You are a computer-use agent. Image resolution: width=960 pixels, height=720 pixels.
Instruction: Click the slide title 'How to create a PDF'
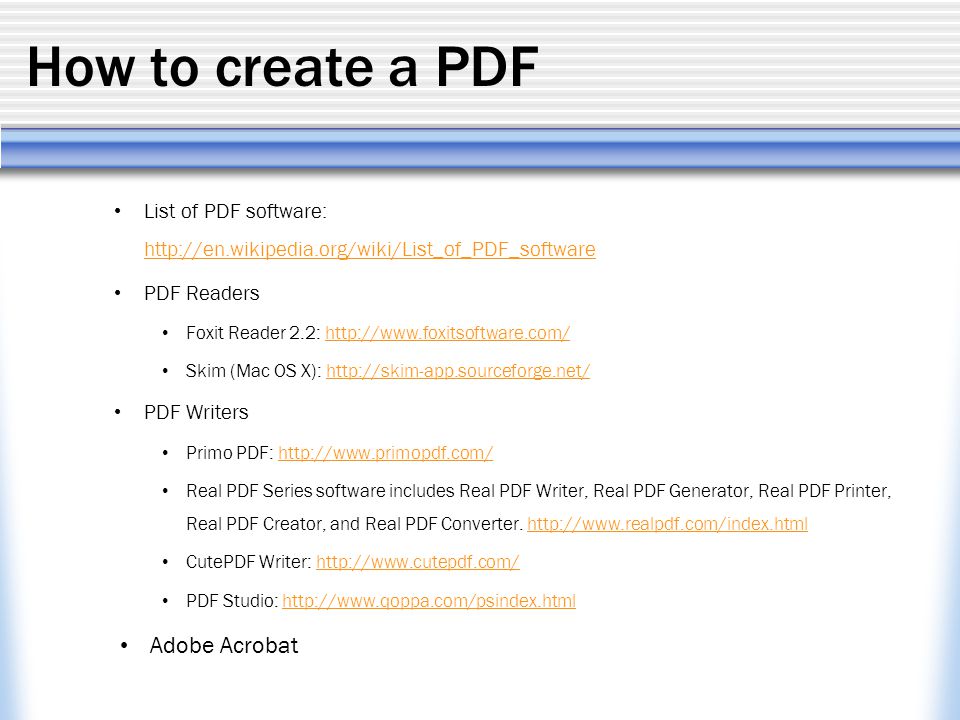point(283,67)
